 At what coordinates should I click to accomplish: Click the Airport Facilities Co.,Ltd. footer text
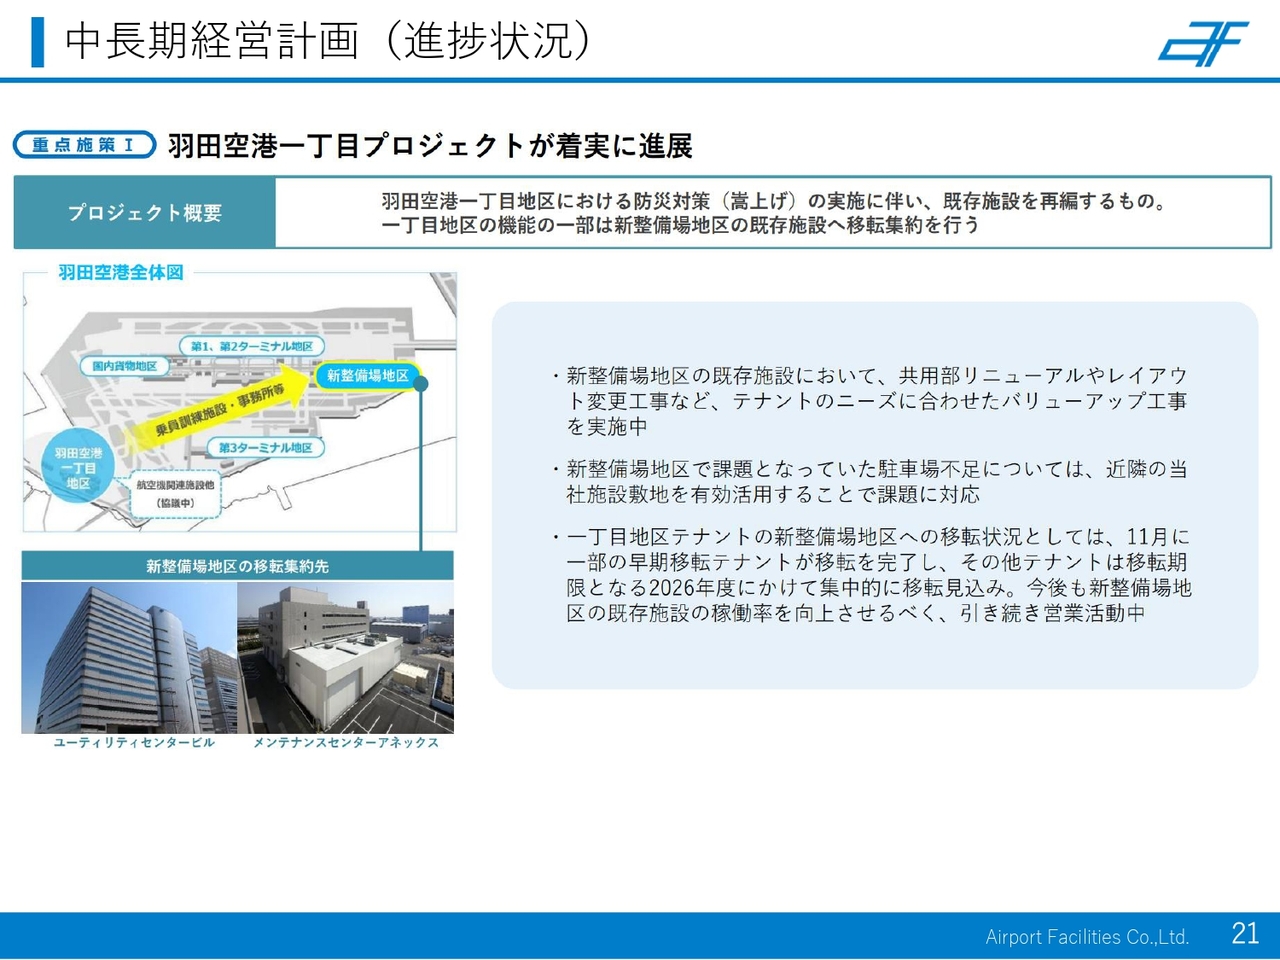click(x=1087, y=937)
